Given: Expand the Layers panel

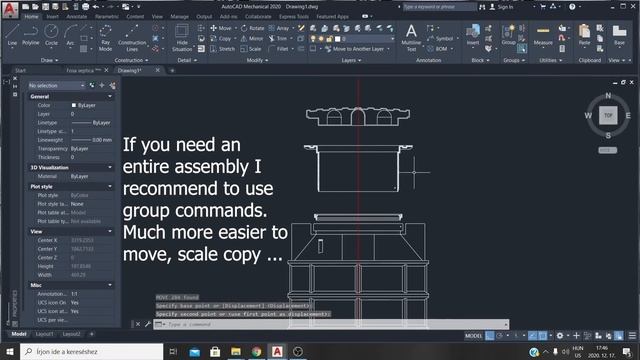Looking at the screenshot, I should [351, 60].
